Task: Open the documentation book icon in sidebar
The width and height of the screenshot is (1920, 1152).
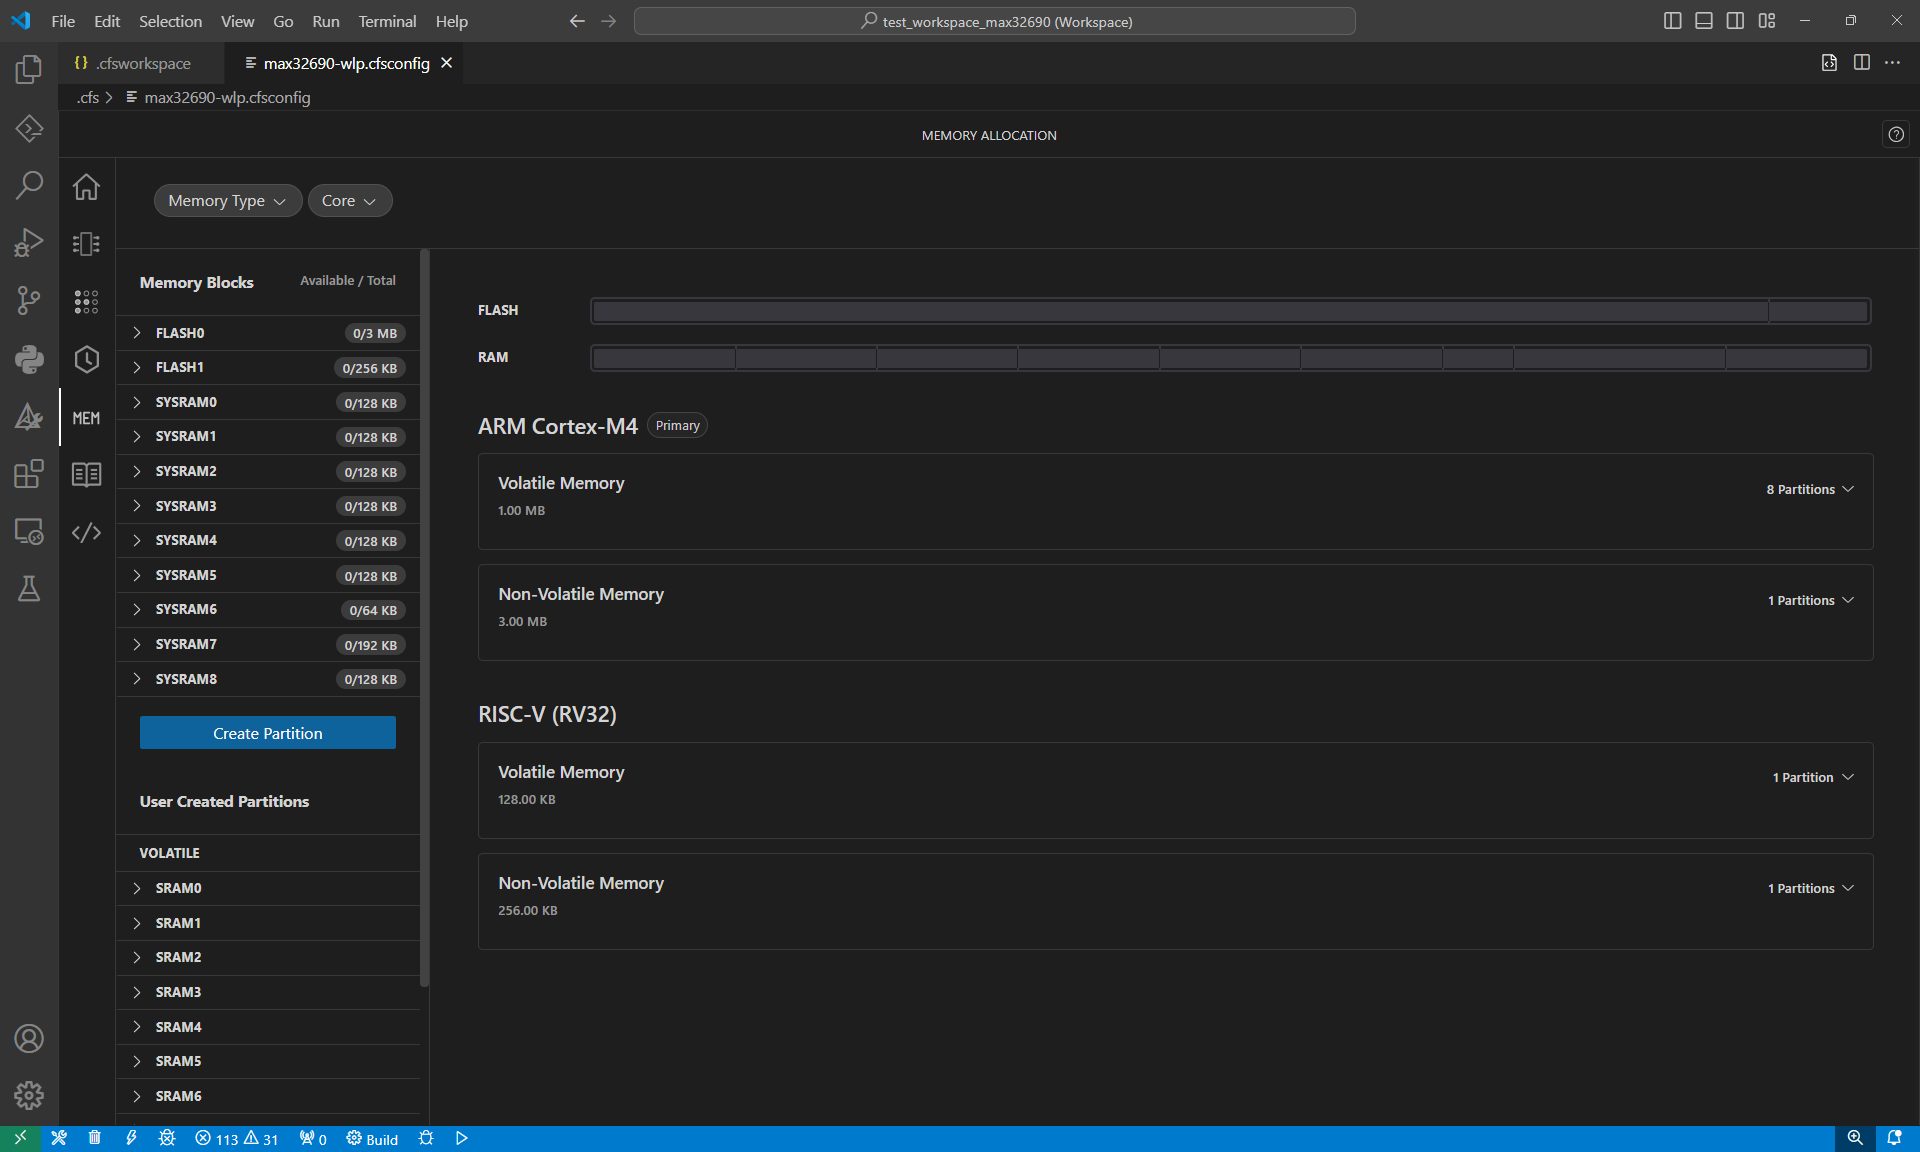Action: tap(86, 474)
